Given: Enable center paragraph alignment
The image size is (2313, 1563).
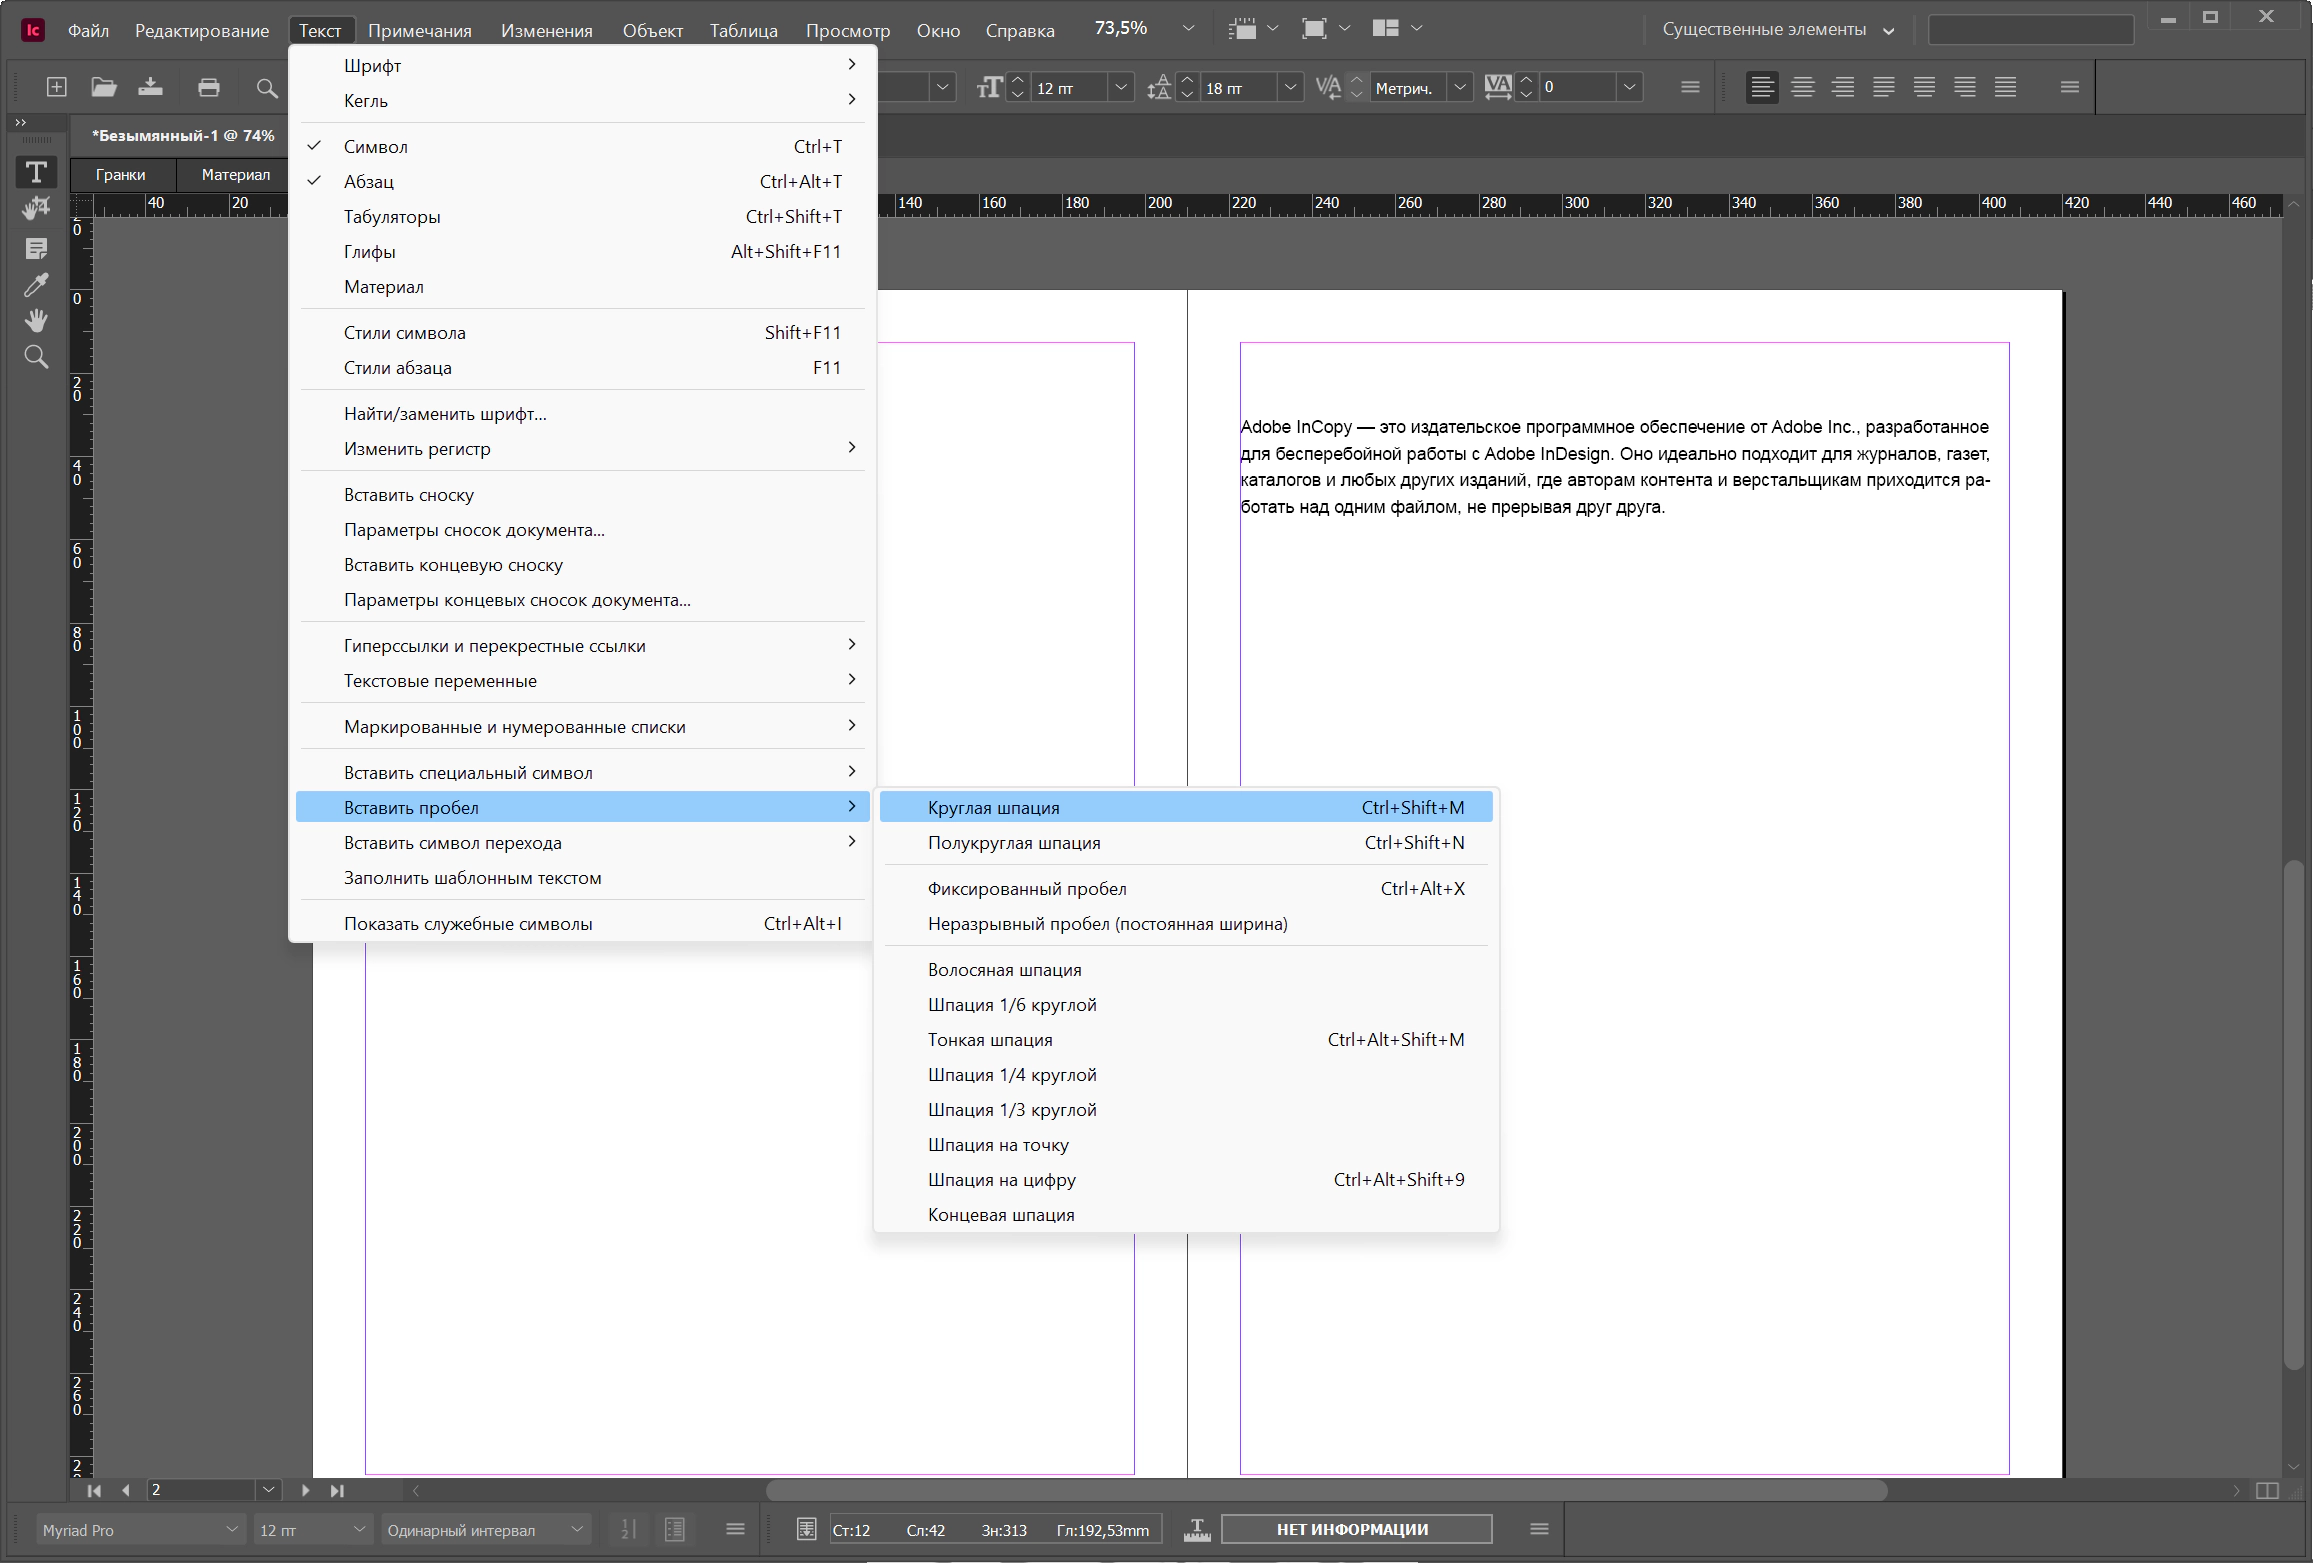Looking at the screenshot, I should (x=1803, y=87).
